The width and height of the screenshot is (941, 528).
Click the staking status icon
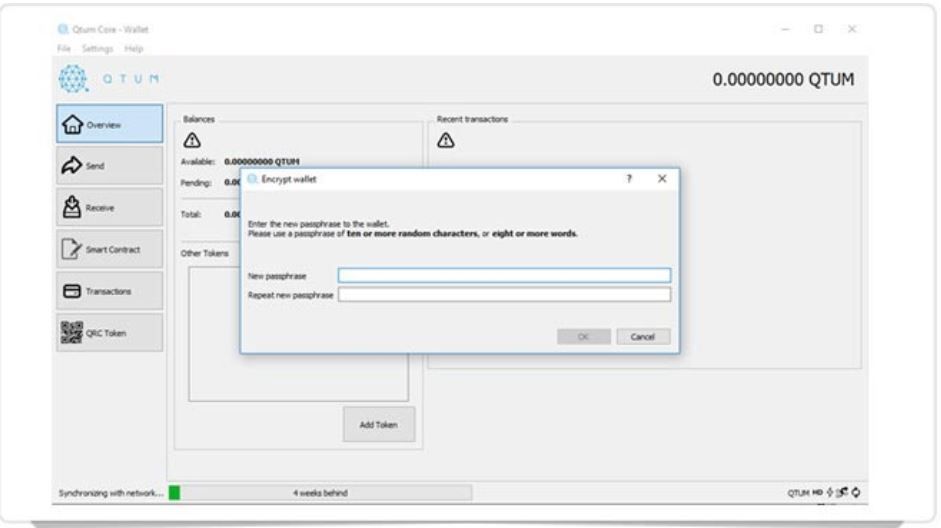click(x=830, y=493)
